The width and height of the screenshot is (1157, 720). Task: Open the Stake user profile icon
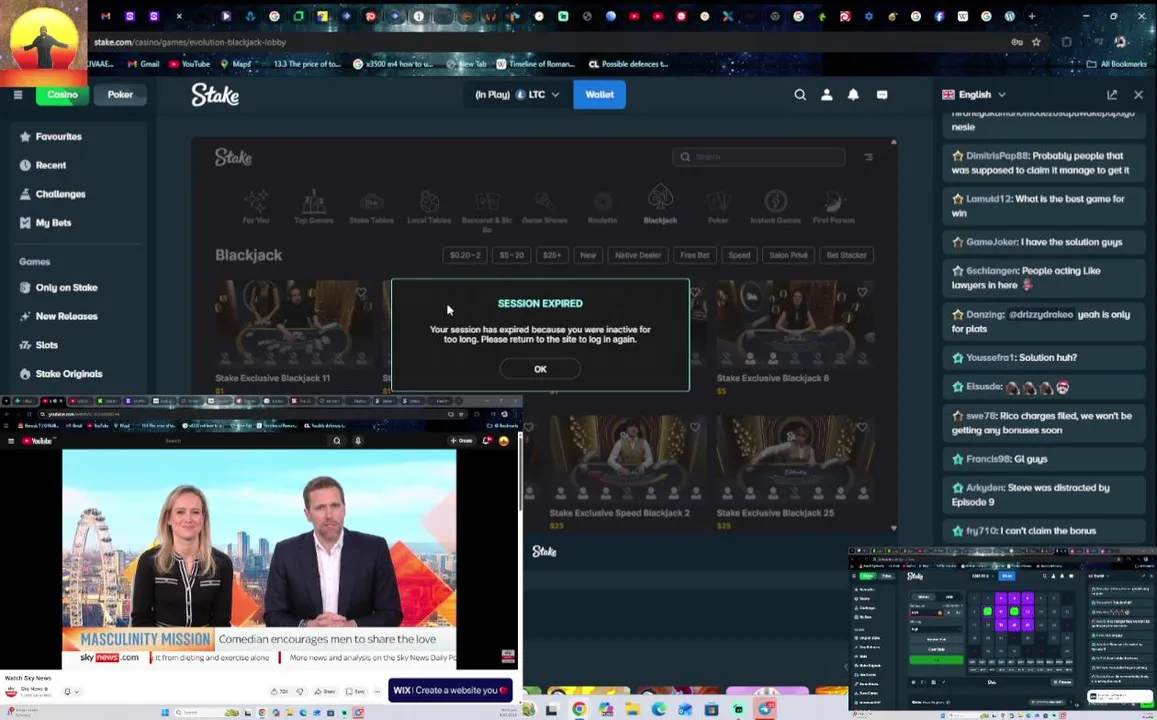pyautogui.click(x=826, y=94)
